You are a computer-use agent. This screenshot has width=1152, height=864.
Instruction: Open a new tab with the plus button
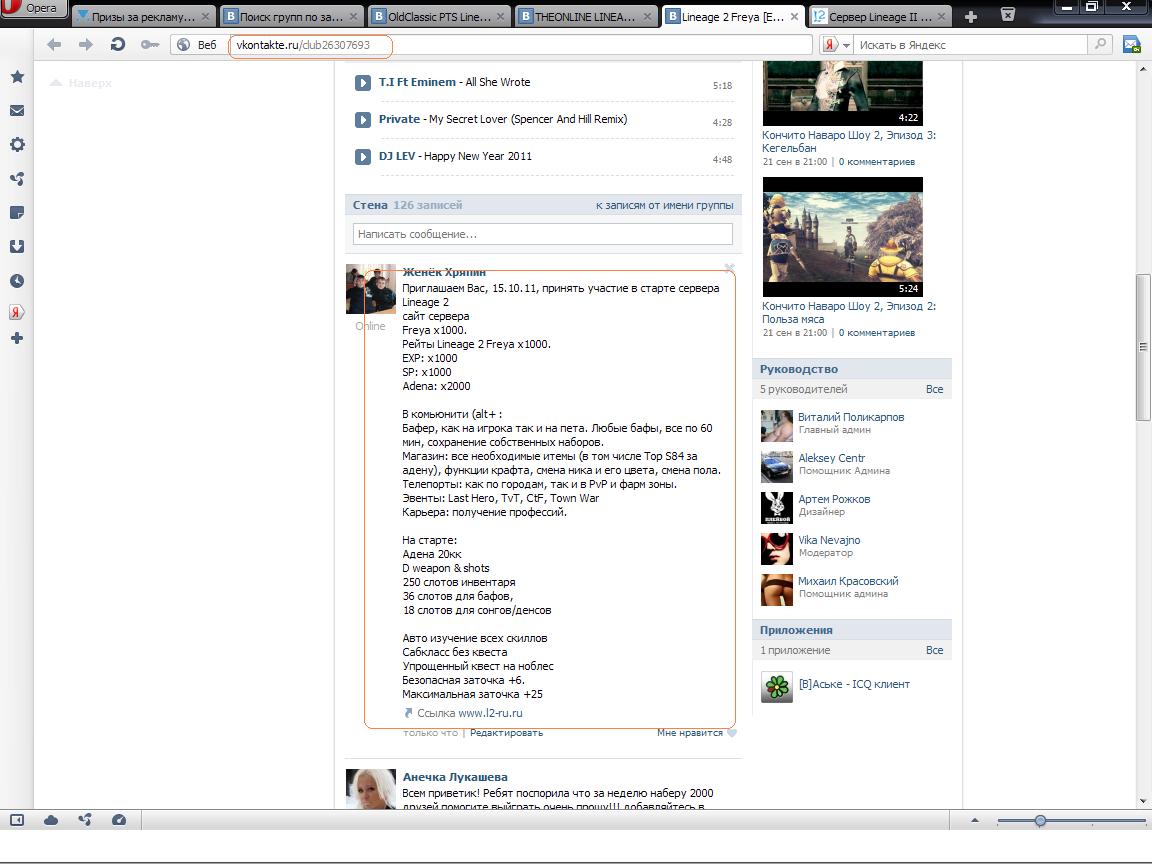pyautogui.click(x=971, y=16)
